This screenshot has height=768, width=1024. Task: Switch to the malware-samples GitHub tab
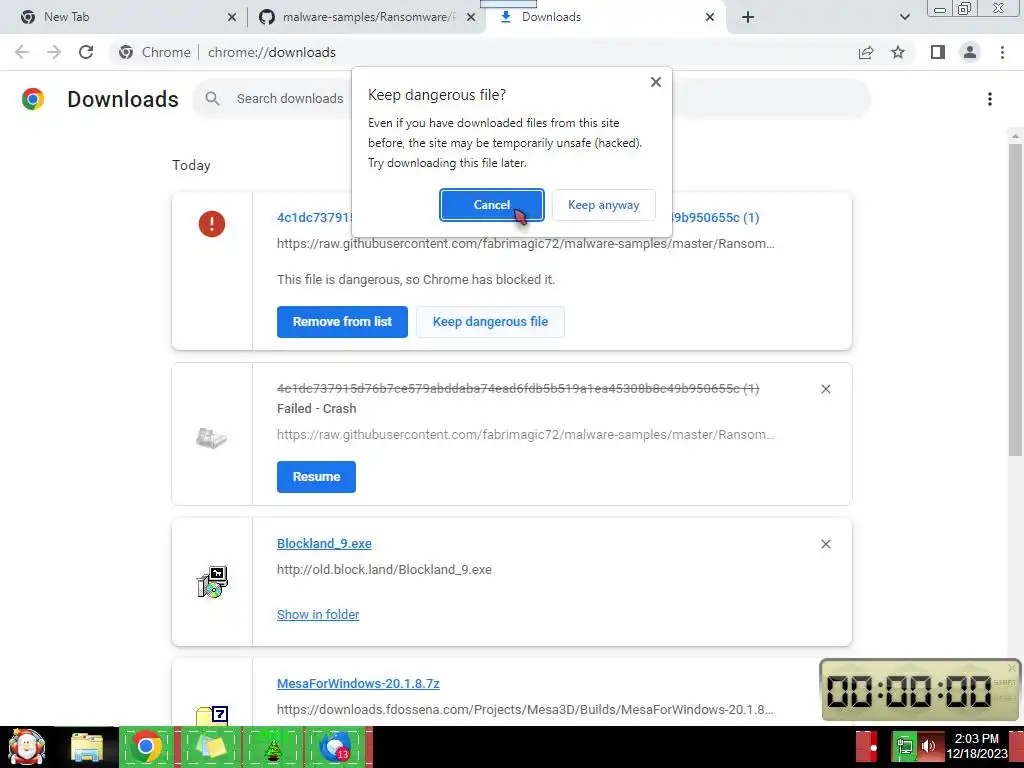(366, 17)
